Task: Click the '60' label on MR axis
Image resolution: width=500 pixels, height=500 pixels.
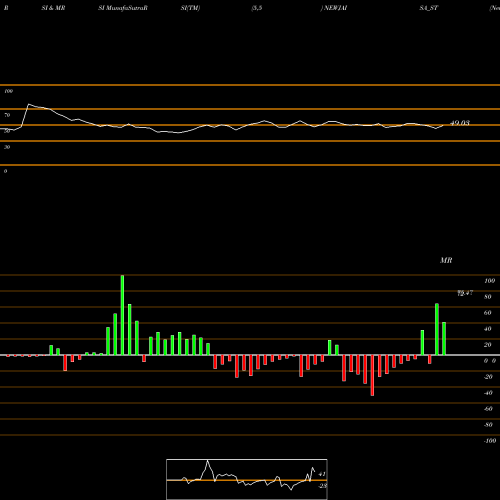Action: [x=488, y=313]
